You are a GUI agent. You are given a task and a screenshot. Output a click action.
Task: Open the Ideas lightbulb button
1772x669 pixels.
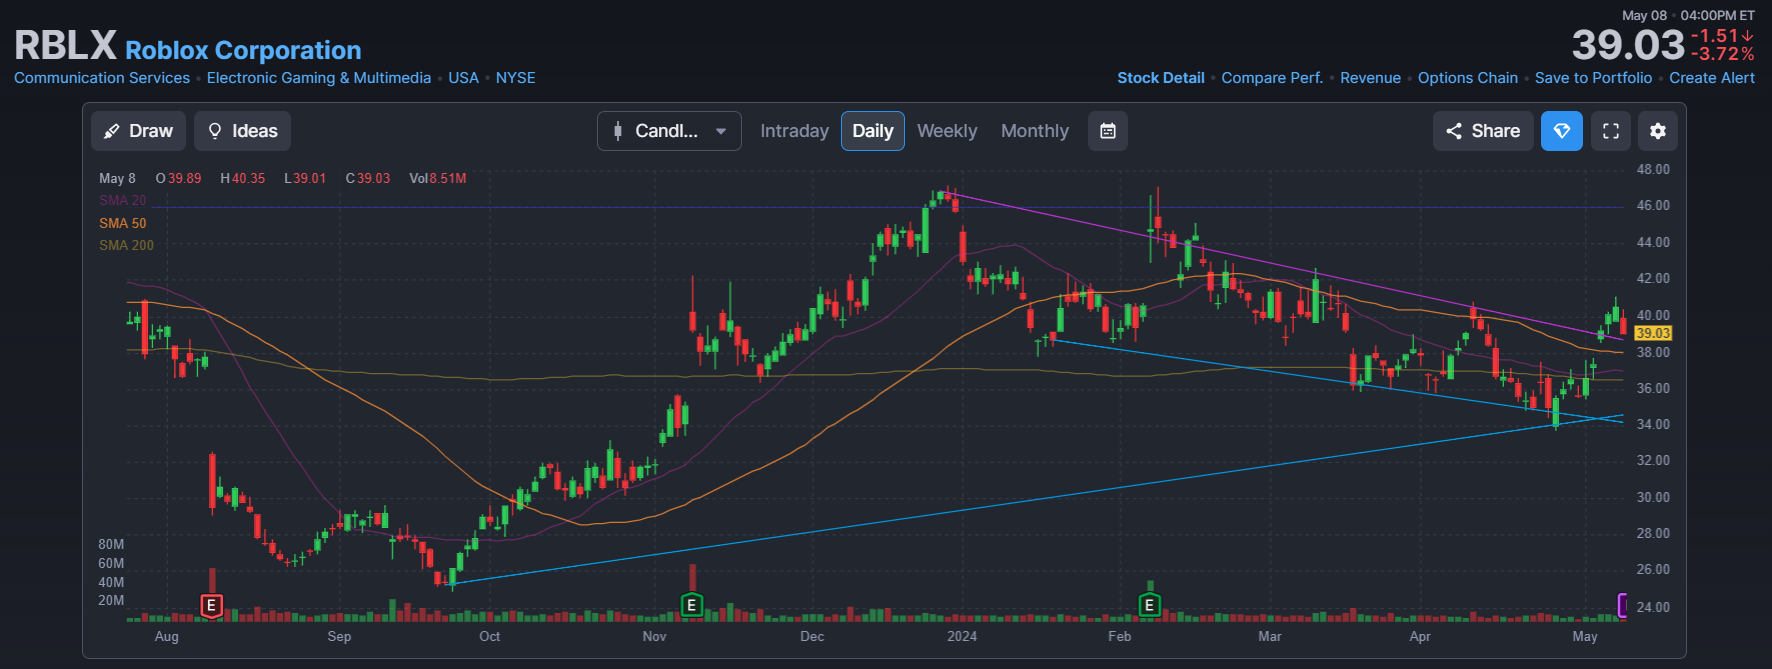click(x=243, y=131)
